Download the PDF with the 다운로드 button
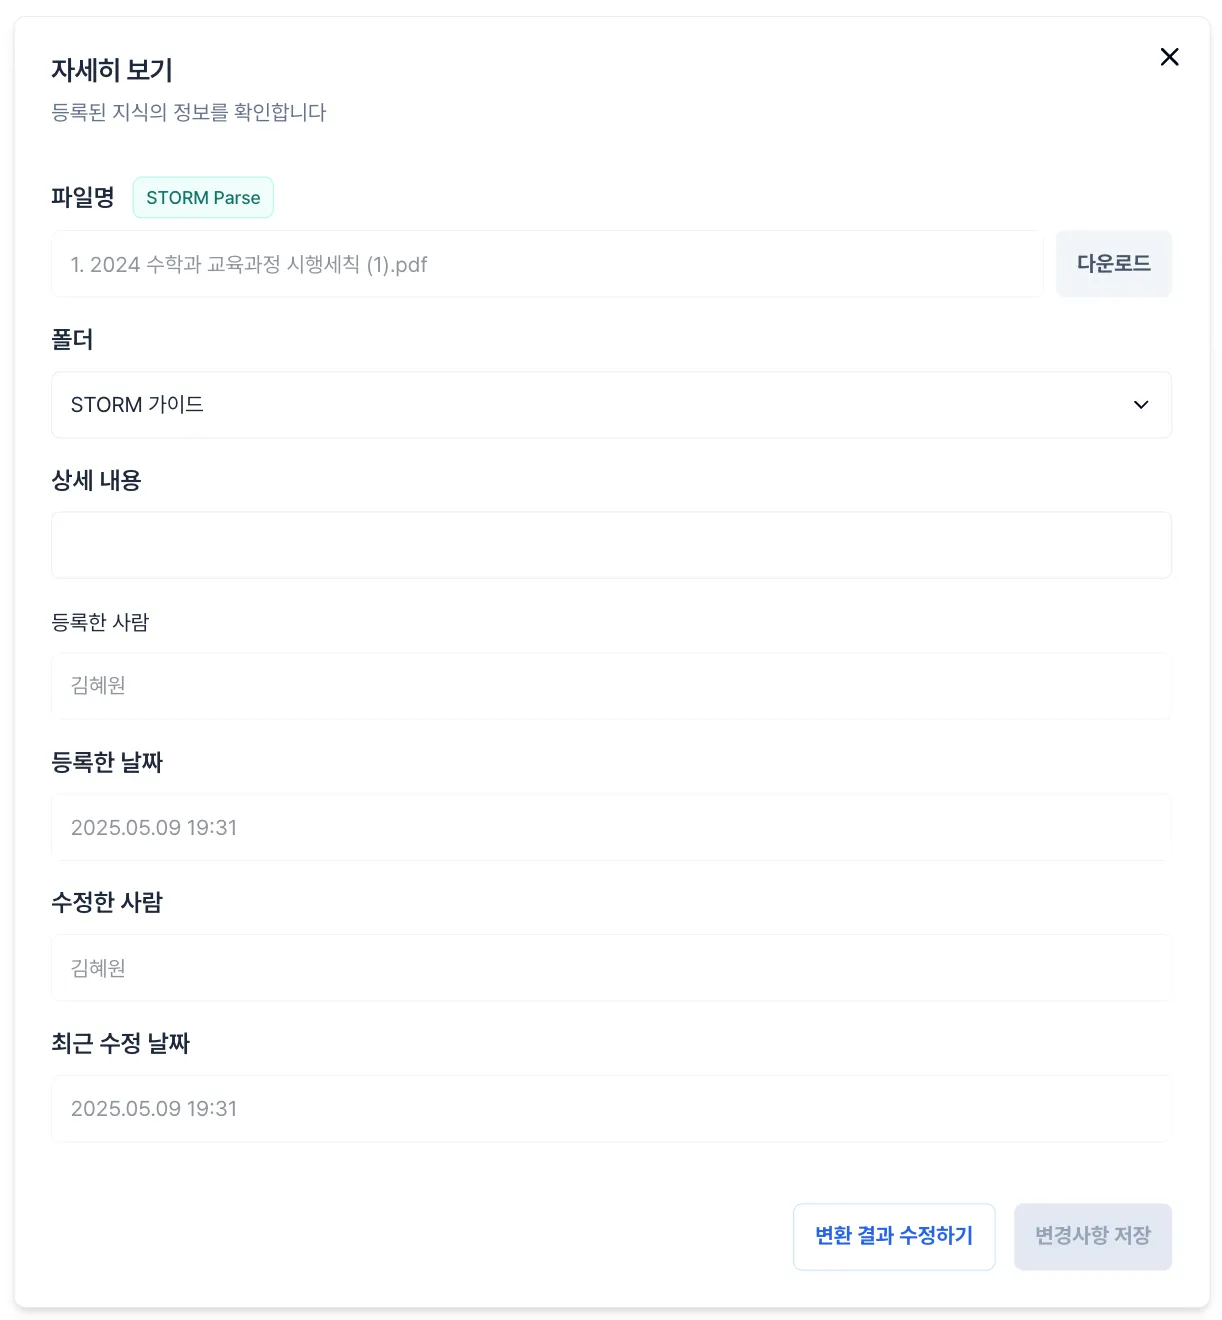Viewport: 1222px width, 1320px height. 1113,264
